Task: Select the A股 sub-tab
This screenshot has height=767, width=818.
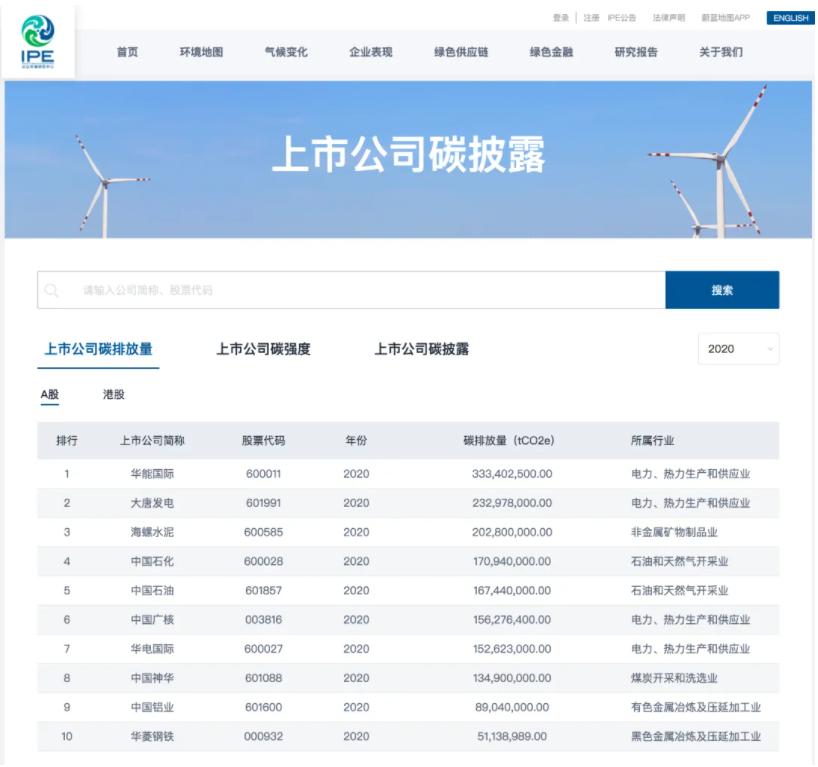Action: [50, 394]
